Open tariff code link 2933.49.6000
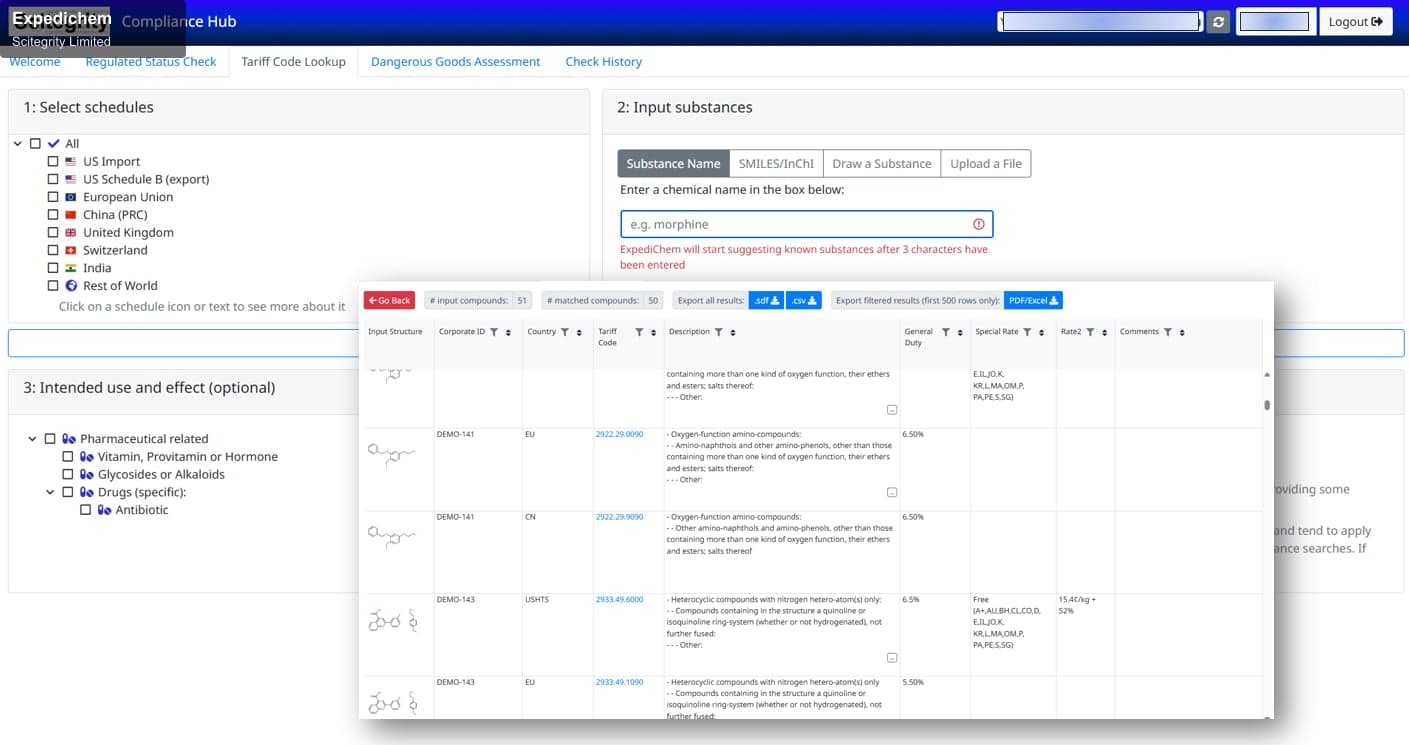 [620, 600]
